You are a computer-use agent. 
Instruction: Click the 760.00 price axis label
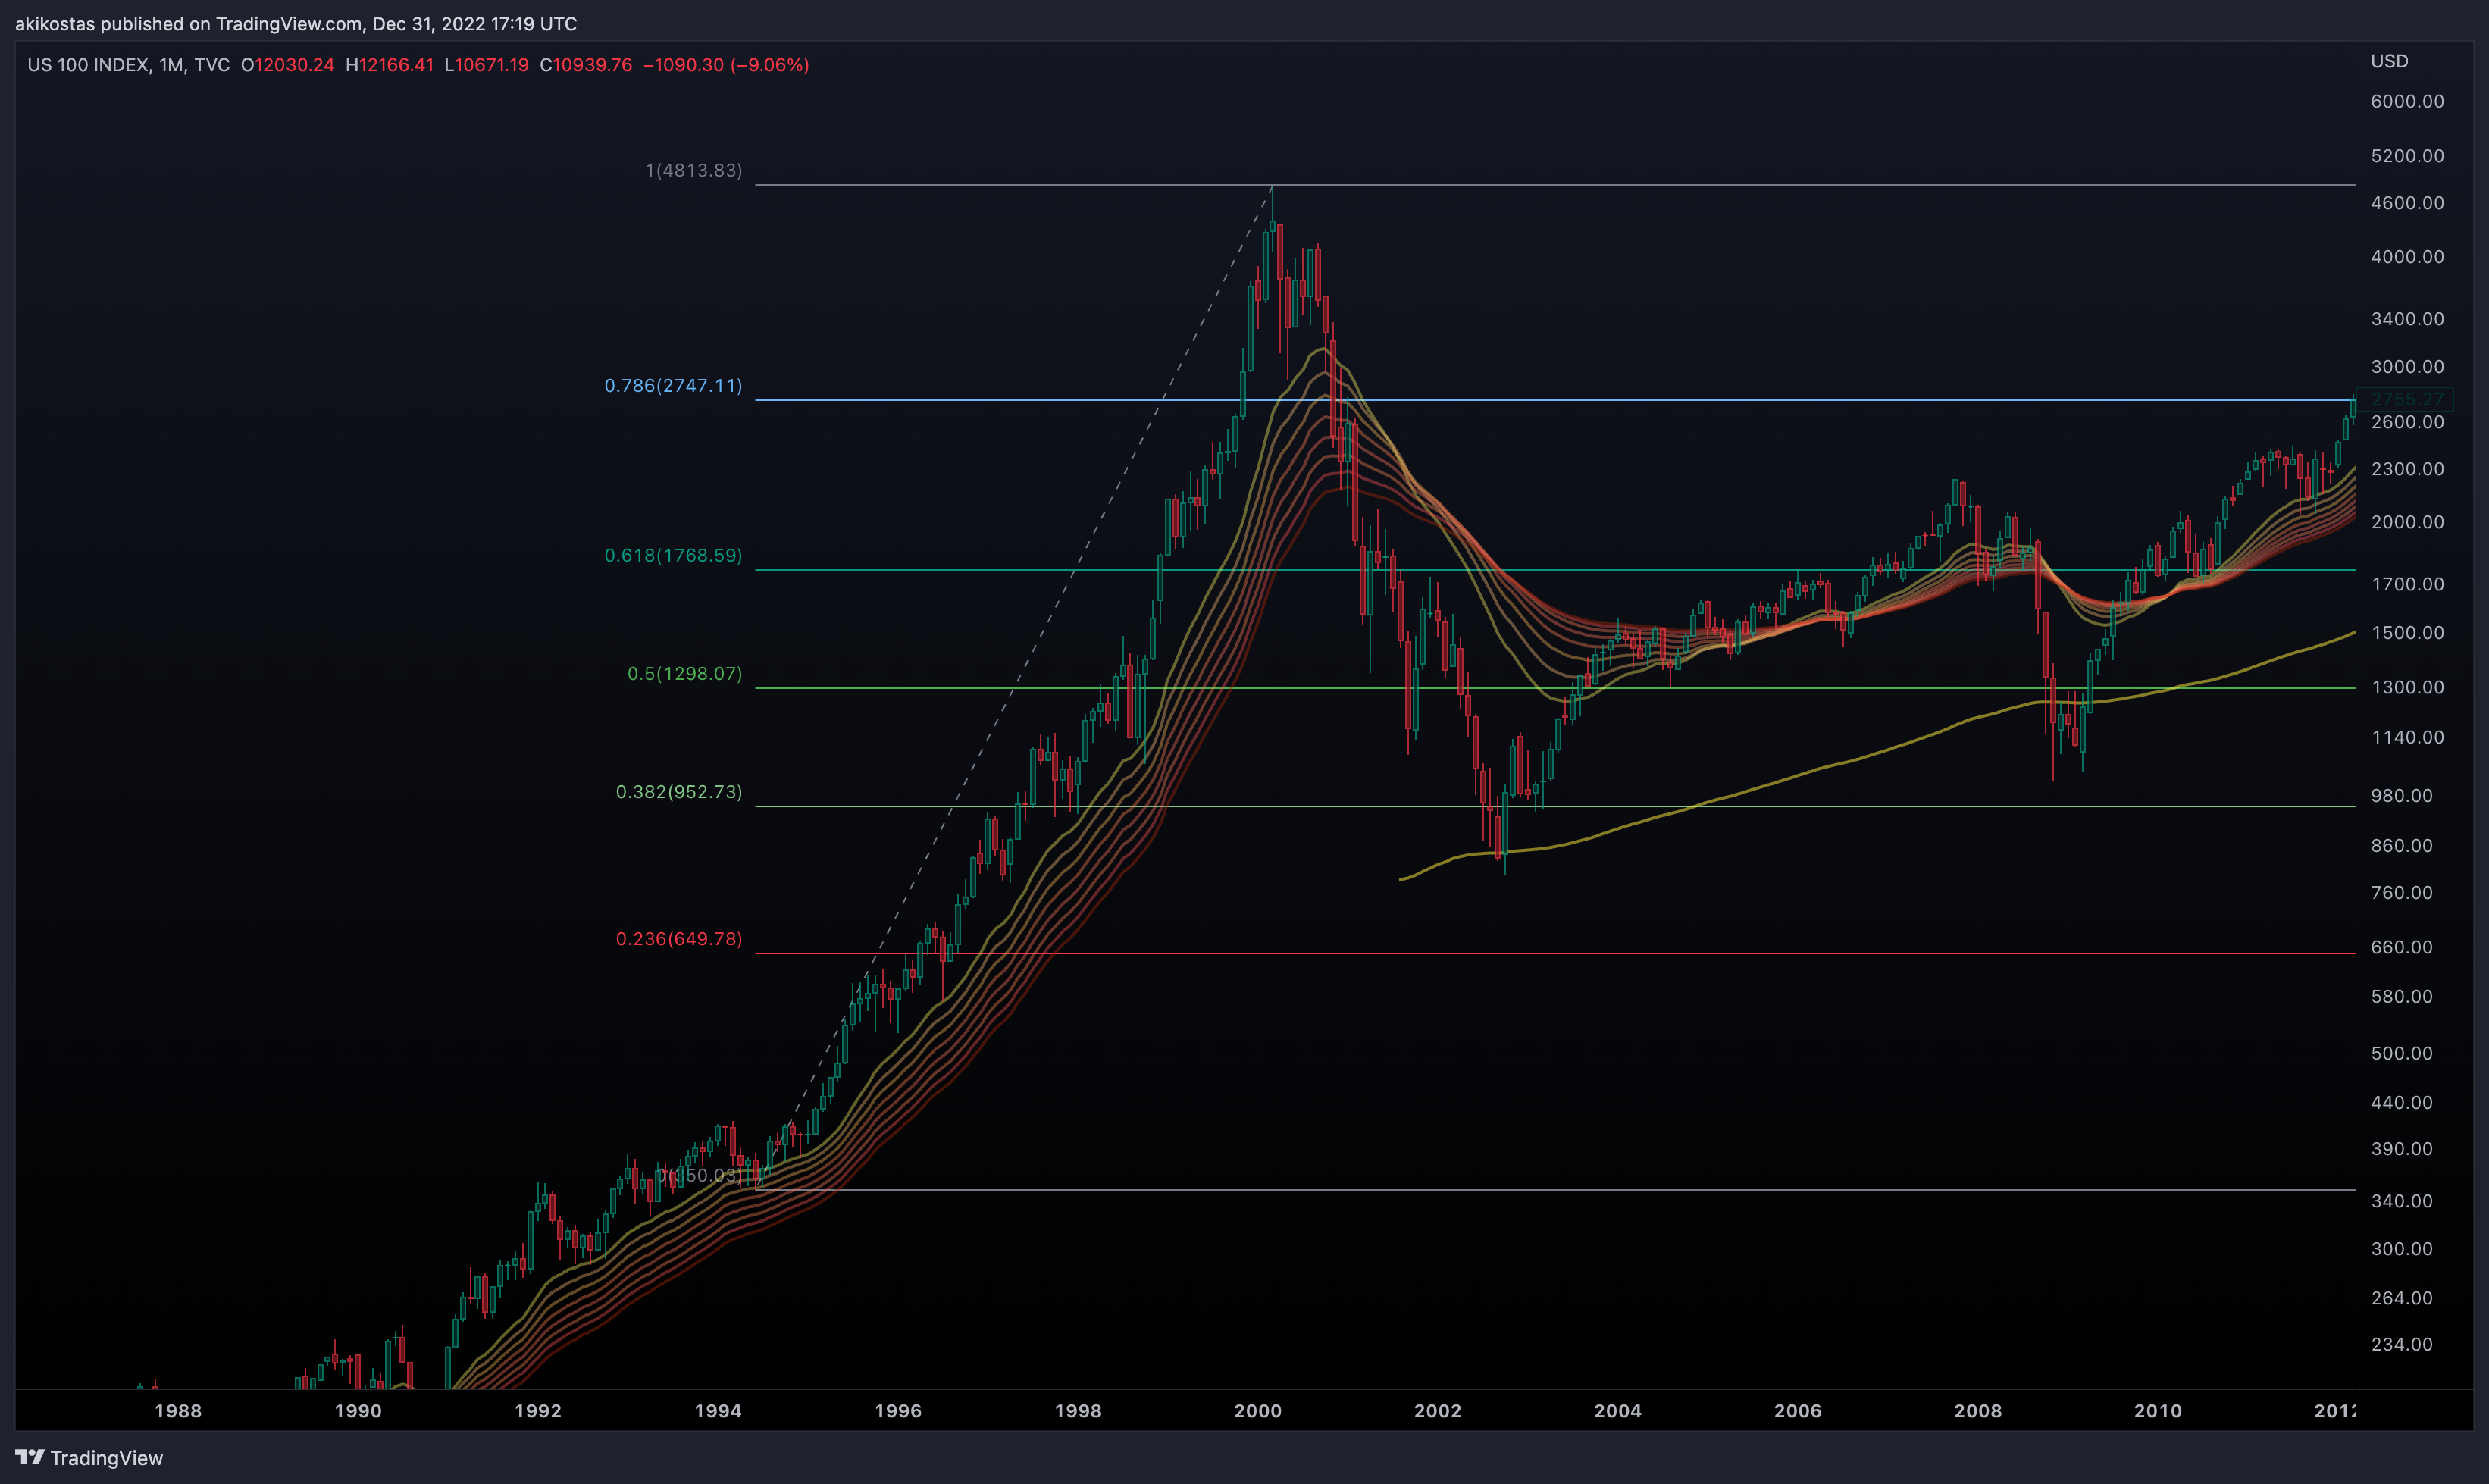[2401, 893]
